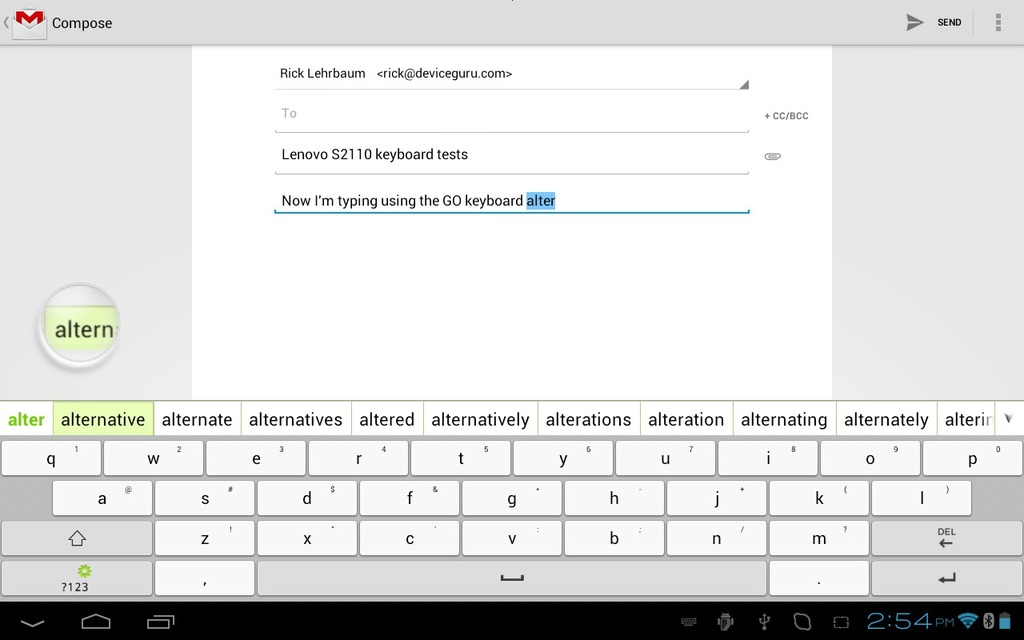The width and height of the screenshot is (1024, 640).
Task: Delete a character with the DEL key
Action: pos(947,538)
